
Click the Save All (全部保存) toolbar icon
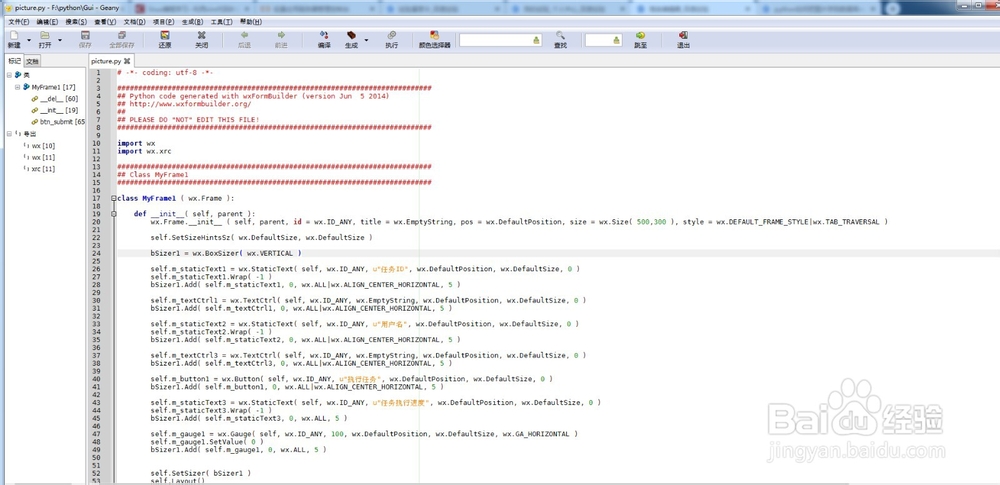click(x=122, y=35)
